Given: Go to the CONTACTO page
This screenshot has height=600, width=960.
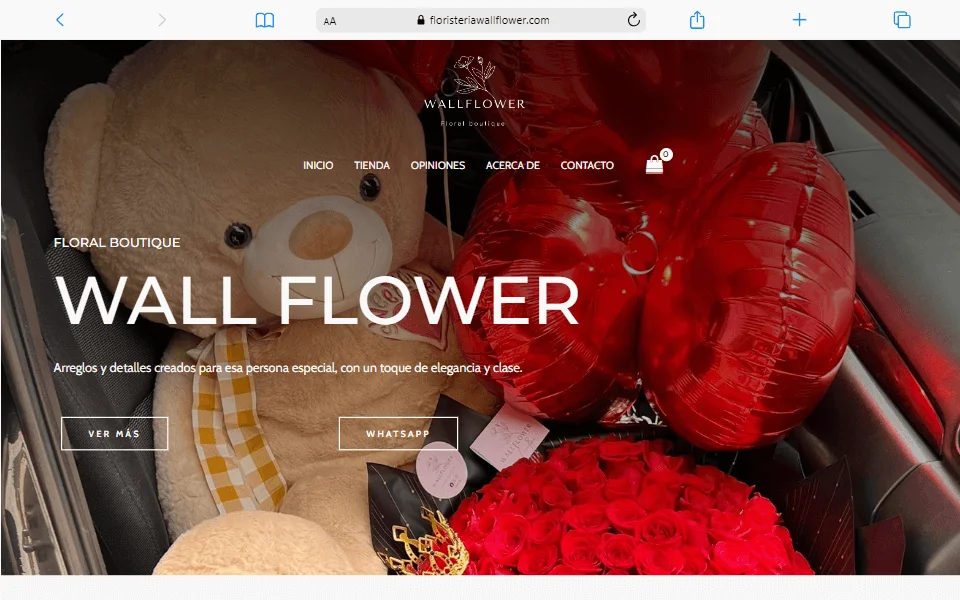Looking at the screenshot, I should [587, 165].
